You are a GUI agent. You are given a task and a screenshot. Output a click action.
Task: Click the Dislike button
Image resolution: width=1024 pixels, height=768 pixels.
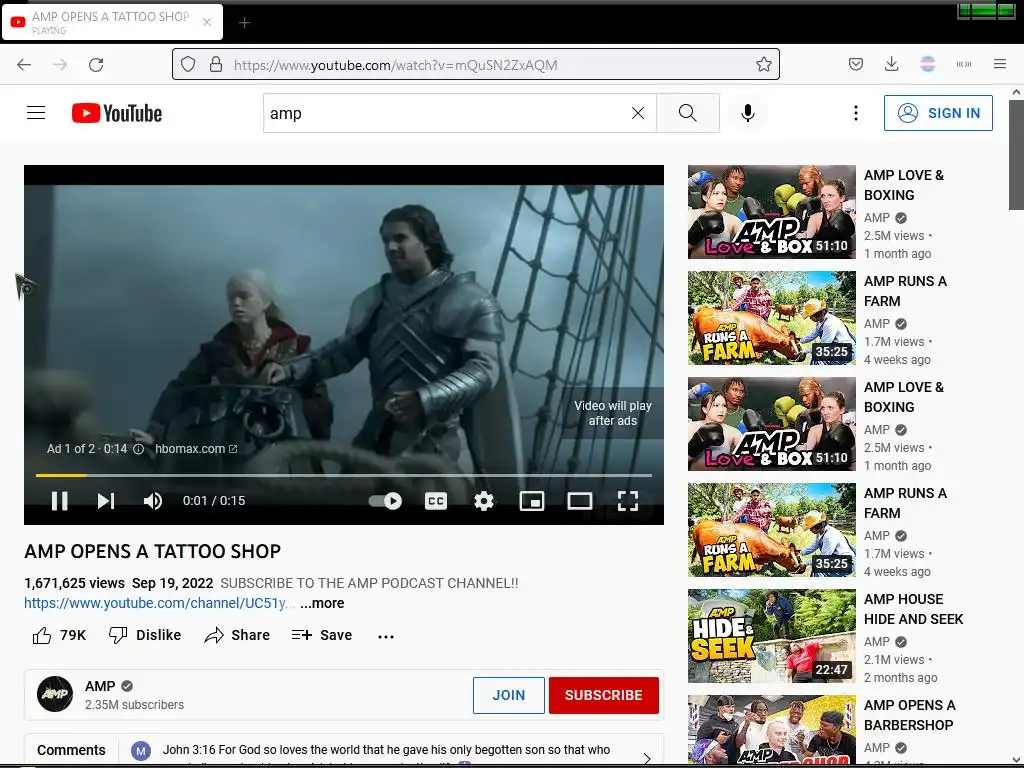(145, 635)
